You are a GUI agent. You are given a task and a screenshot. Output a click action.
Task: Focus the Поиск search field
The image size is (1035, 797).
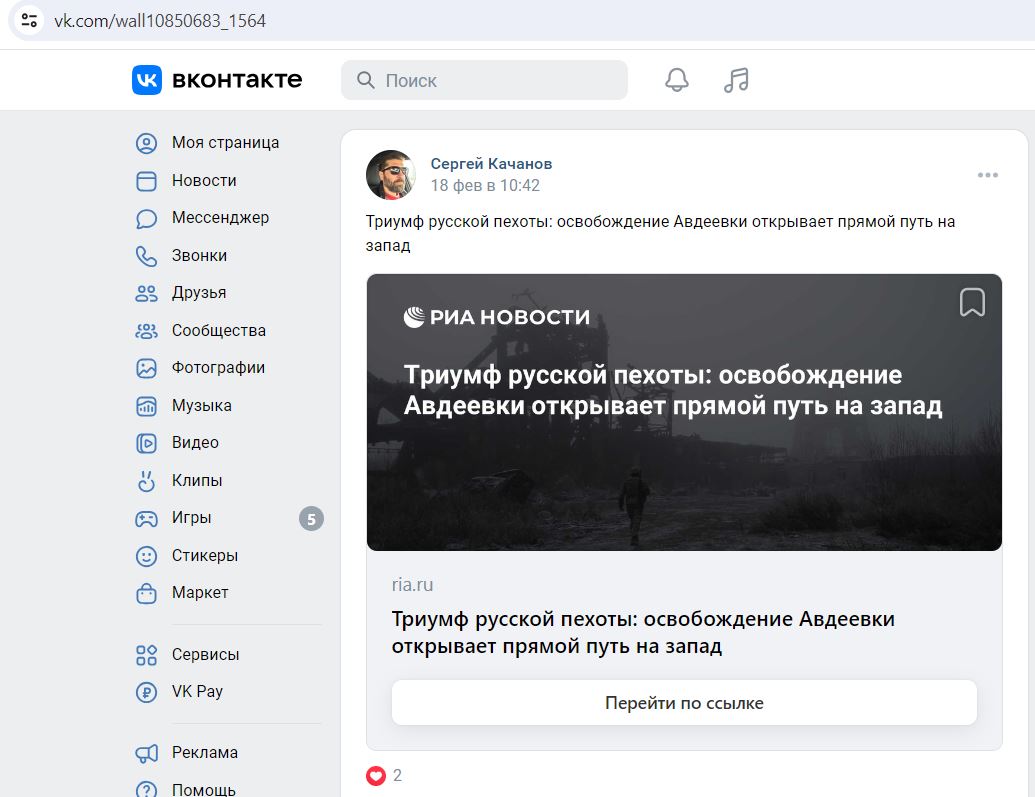[484, 80]
